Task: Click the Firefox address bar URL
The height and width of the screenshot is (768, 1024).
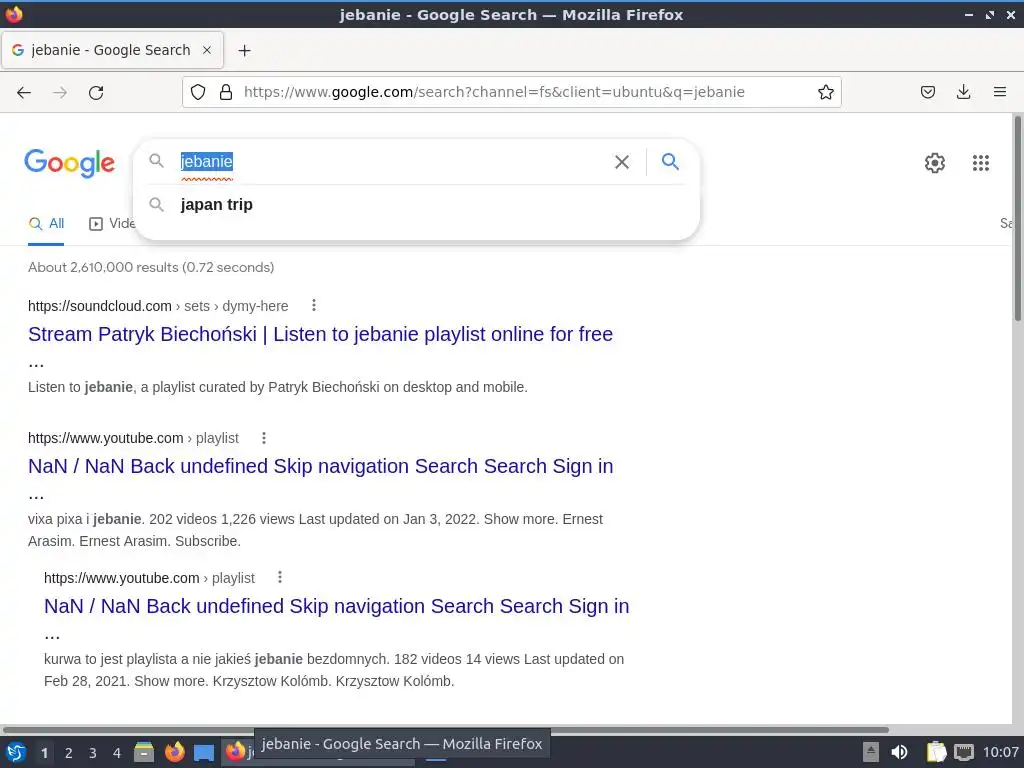Action: 494,92
